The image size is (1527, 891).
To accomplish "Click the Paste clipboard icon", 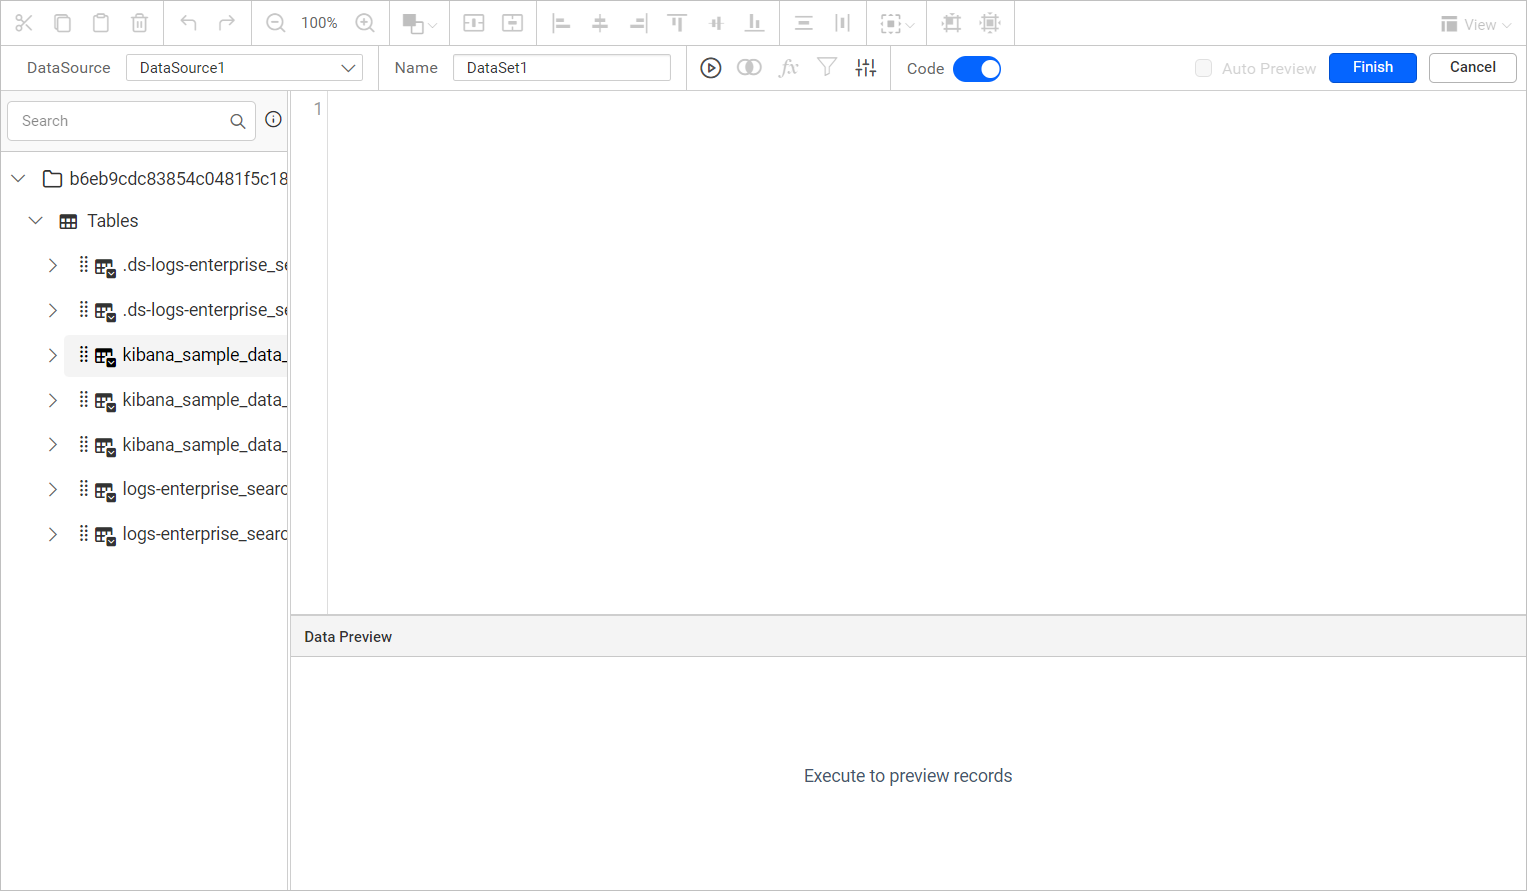I will pyautogui.click(x=101, y=23).
